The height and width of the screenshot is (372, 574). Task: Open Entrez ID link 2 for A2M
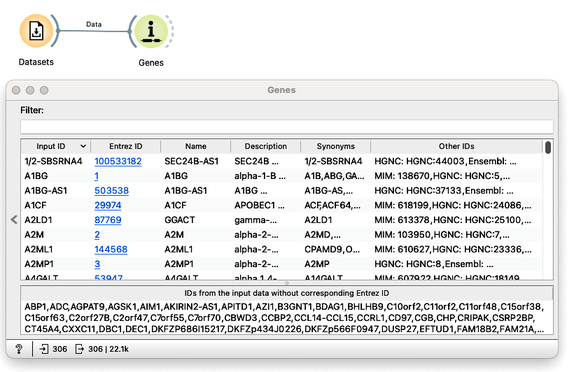click(97, 235)
